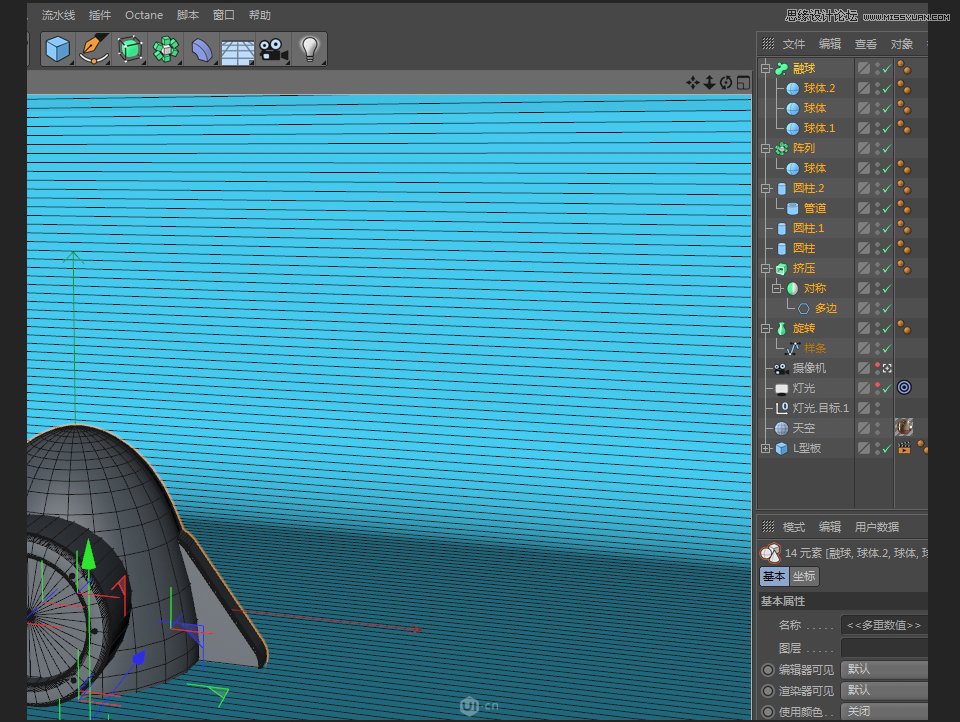Collapse the 融球 hierarchy
960x722 pixels.
(x=763, y=68)
